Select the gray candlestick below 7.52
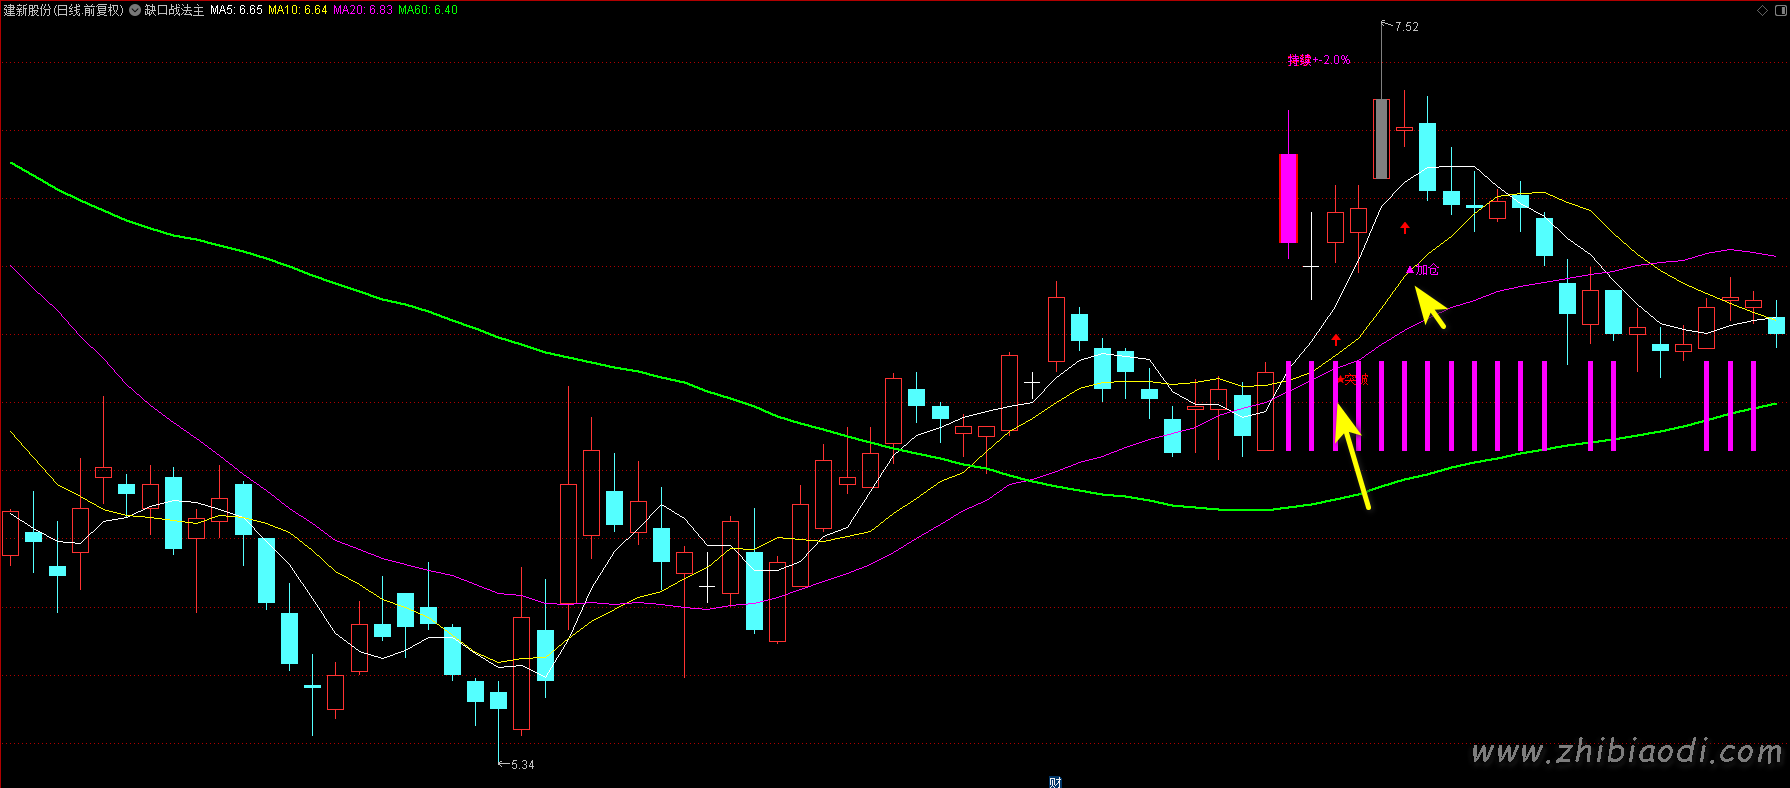The height and width of the screenshot is (788, 1790). pos(1381,139)
